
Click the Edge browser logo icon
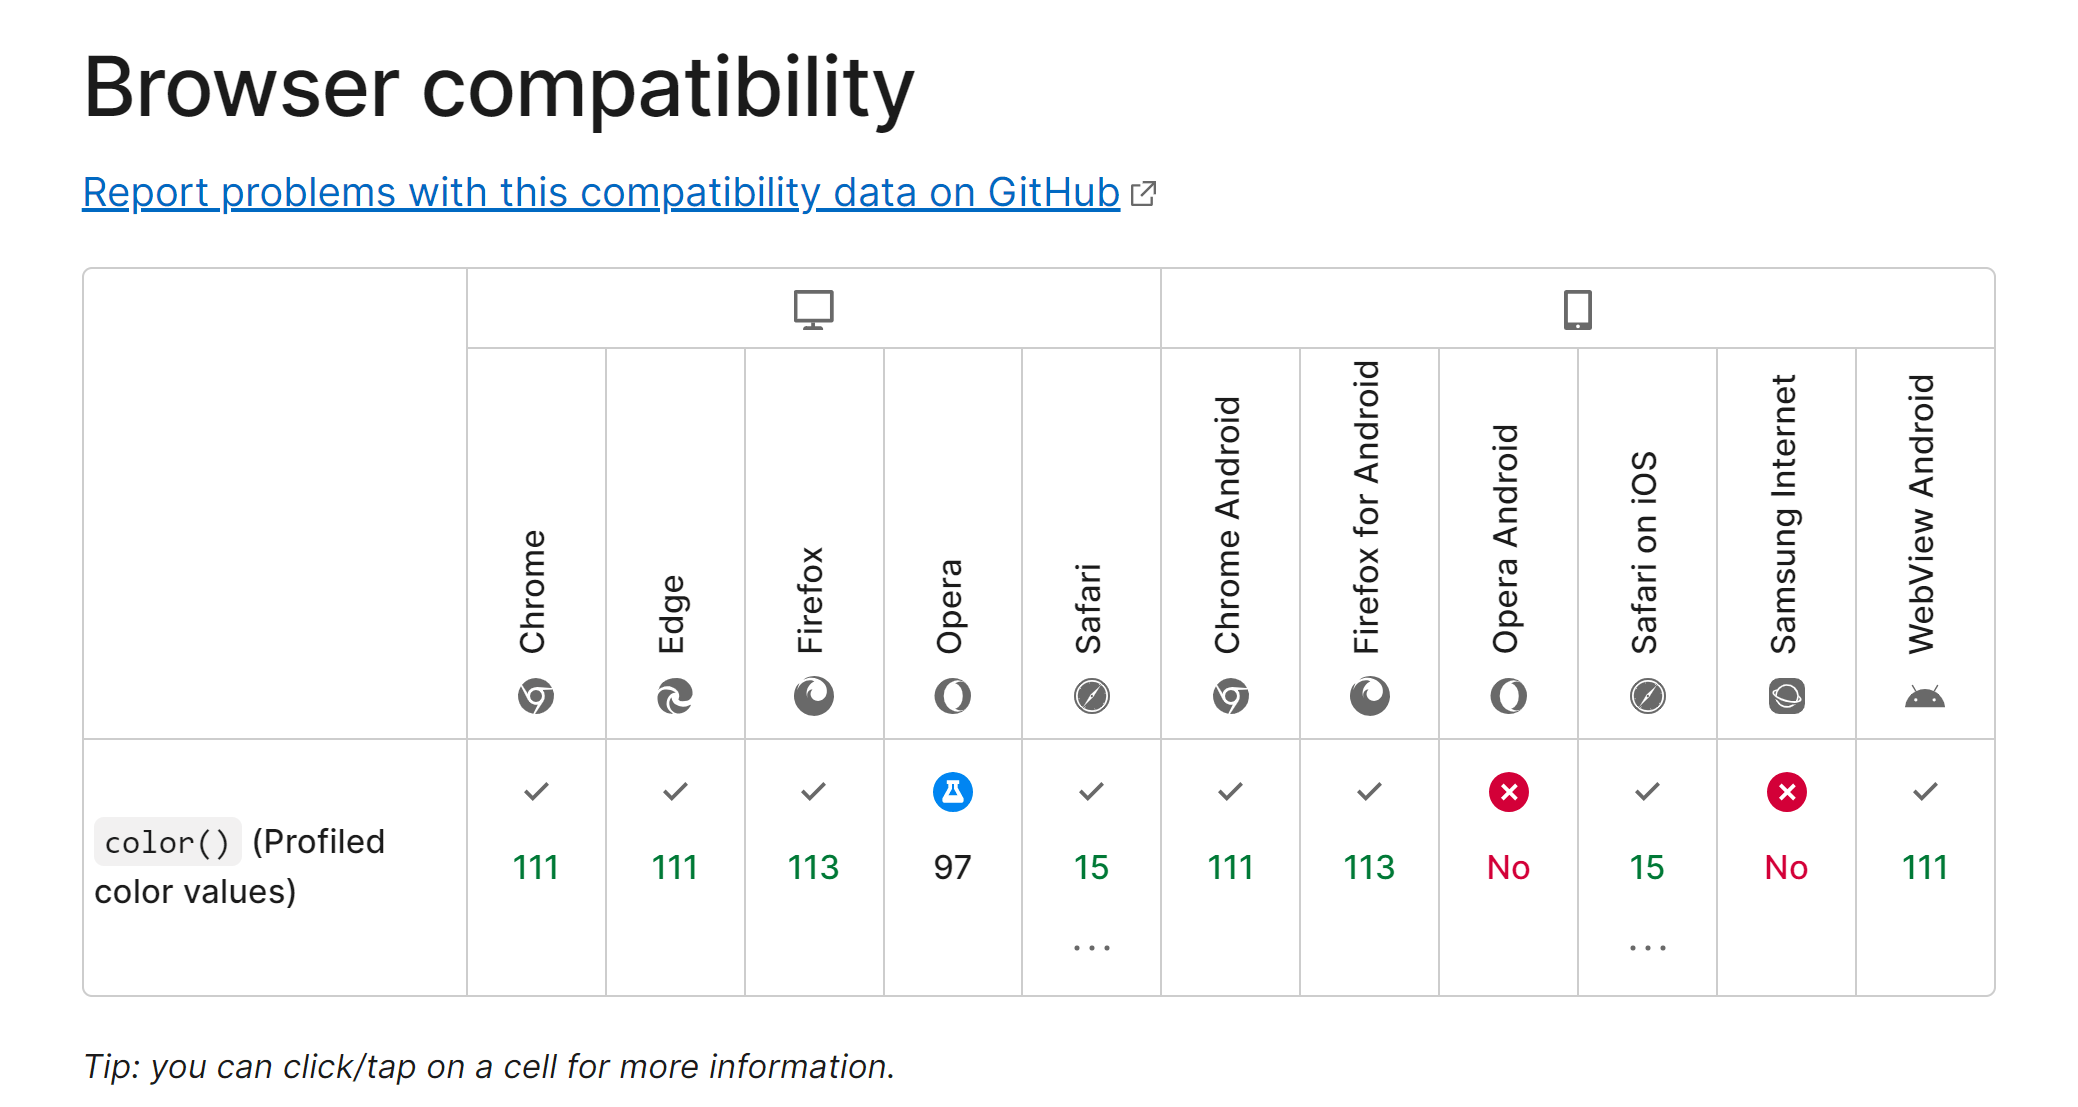click(x=675, y=696)
